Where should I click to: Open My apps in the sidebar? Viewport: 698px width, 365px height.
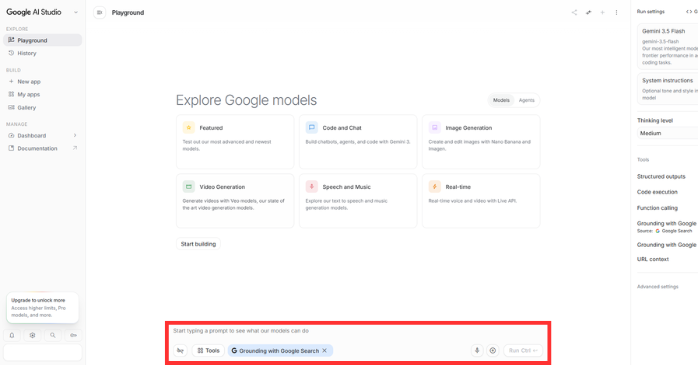[43, 94]
